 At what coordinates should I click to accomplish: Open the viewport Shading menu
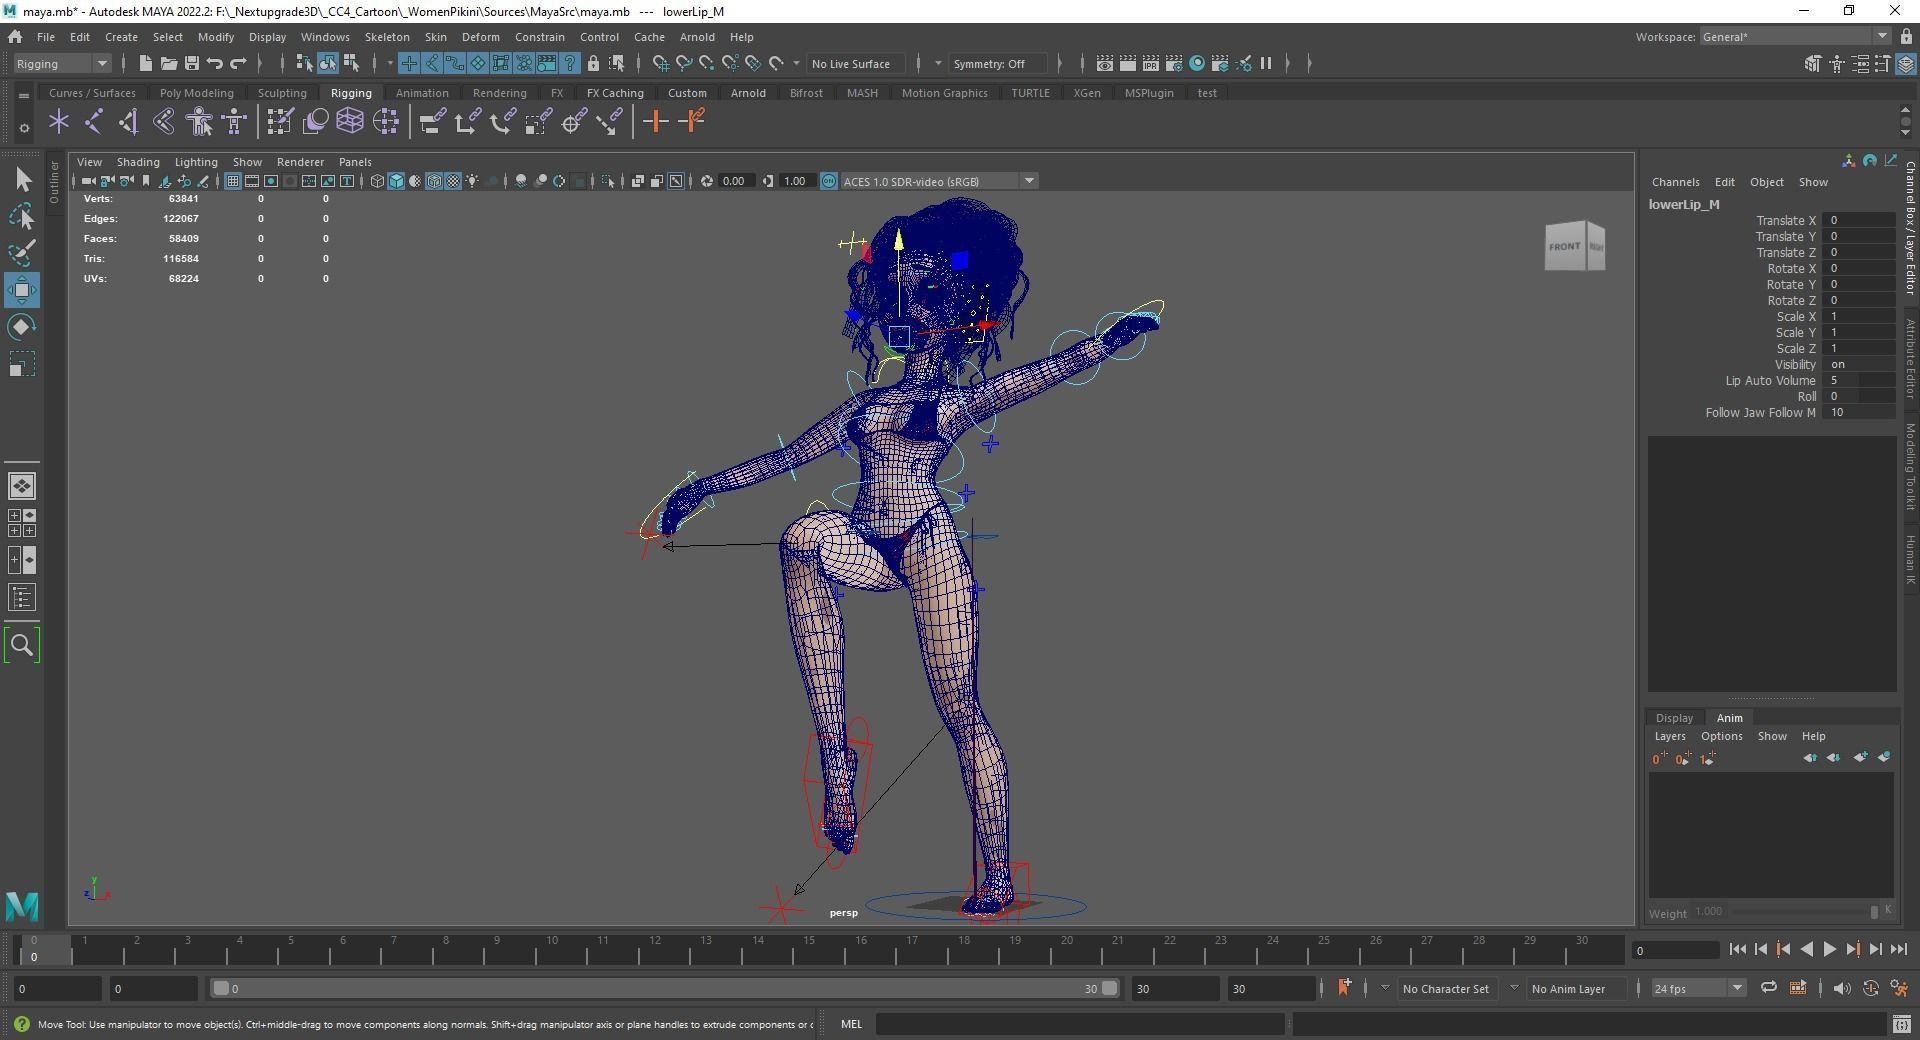point(138,162)
